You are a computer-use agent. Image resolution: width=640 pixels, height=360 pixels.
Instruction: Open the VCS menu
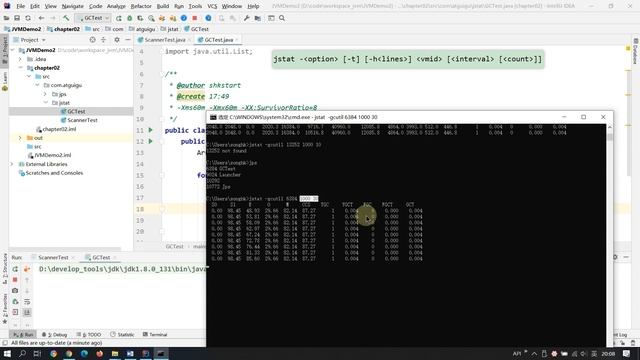click(212, 6)
